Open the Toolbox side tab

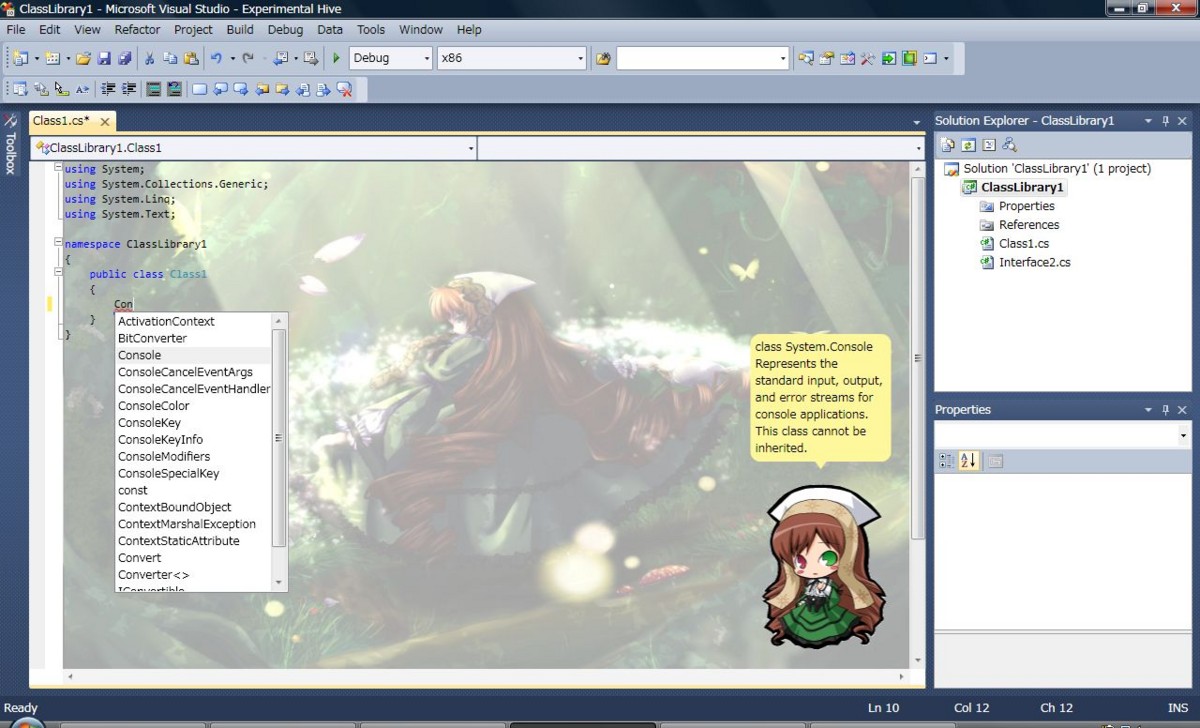[11, 145]
